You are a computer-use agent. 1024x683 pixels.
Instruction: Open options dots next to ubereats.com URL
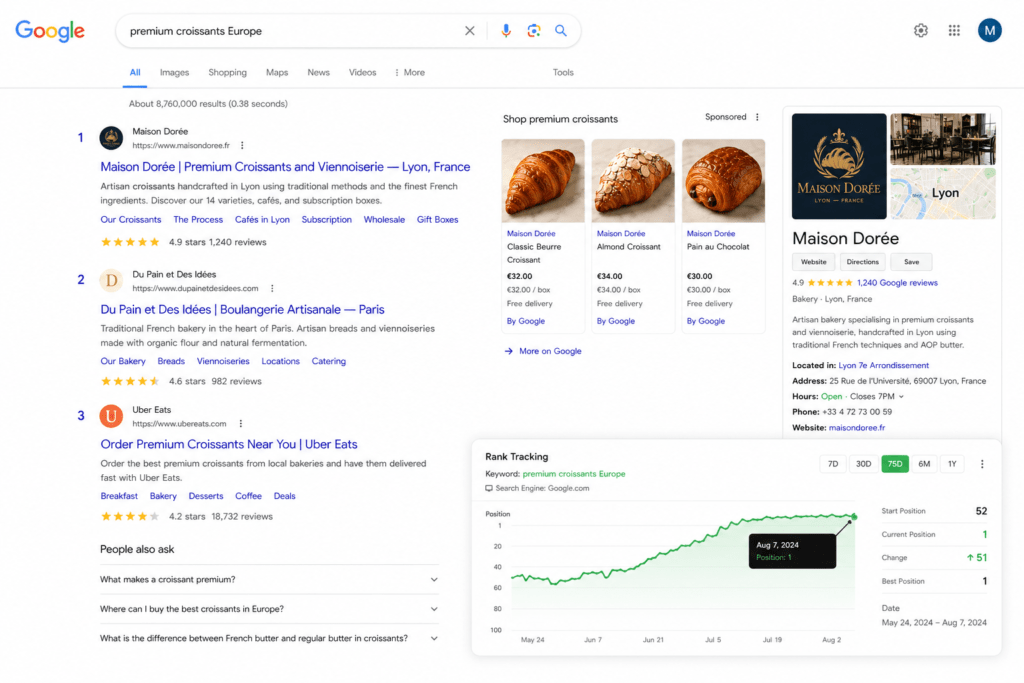(x=241, y=424)
